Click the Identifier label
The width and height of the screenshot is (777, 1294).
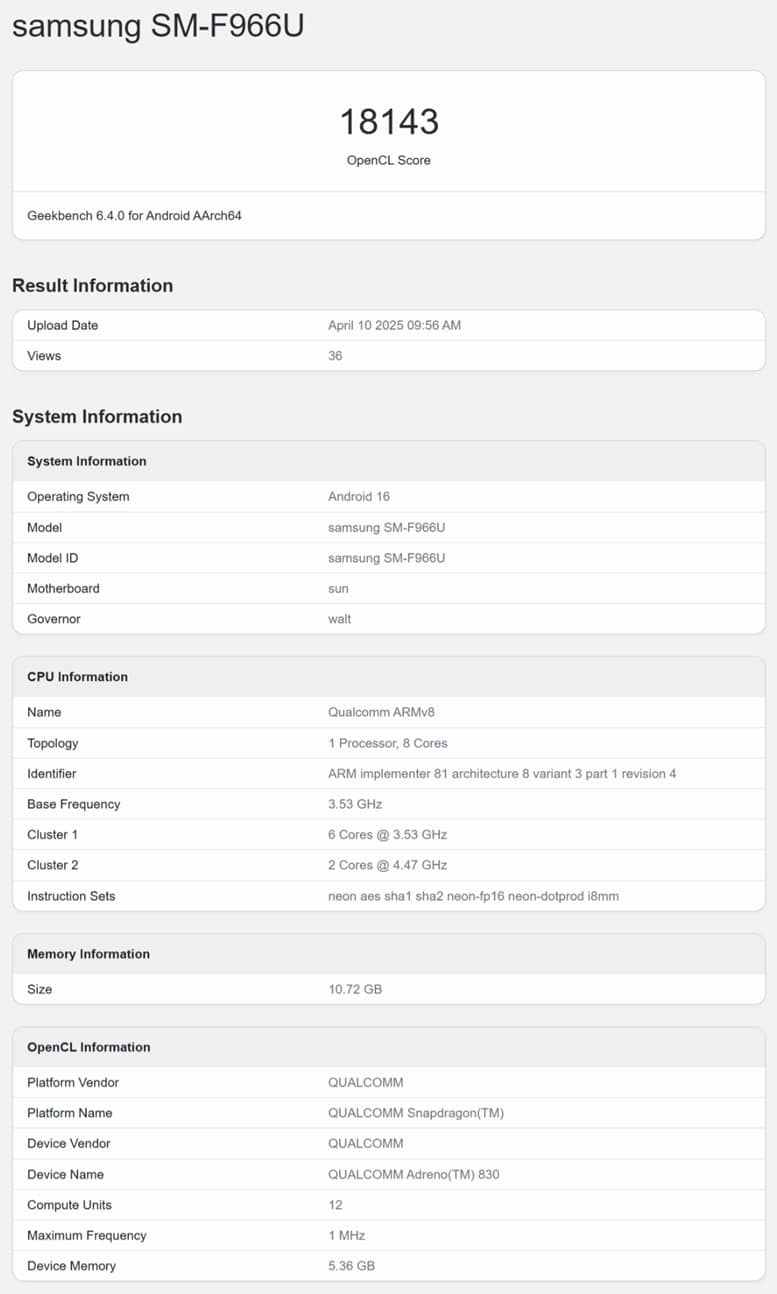tap(52, 774)
